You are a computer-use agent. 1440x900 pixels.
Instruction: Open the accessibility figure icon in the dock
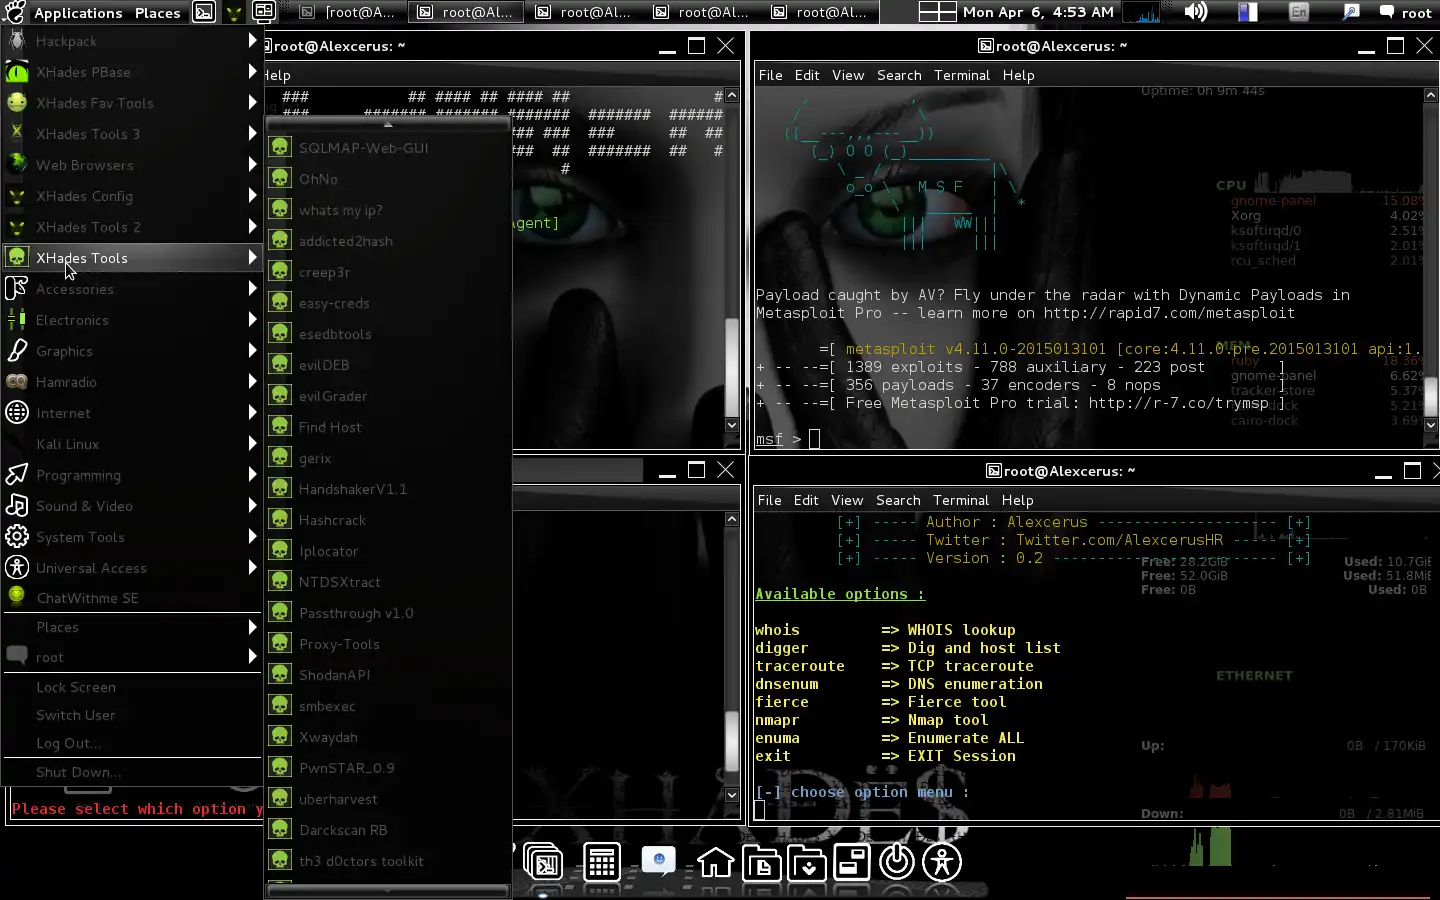942,862
